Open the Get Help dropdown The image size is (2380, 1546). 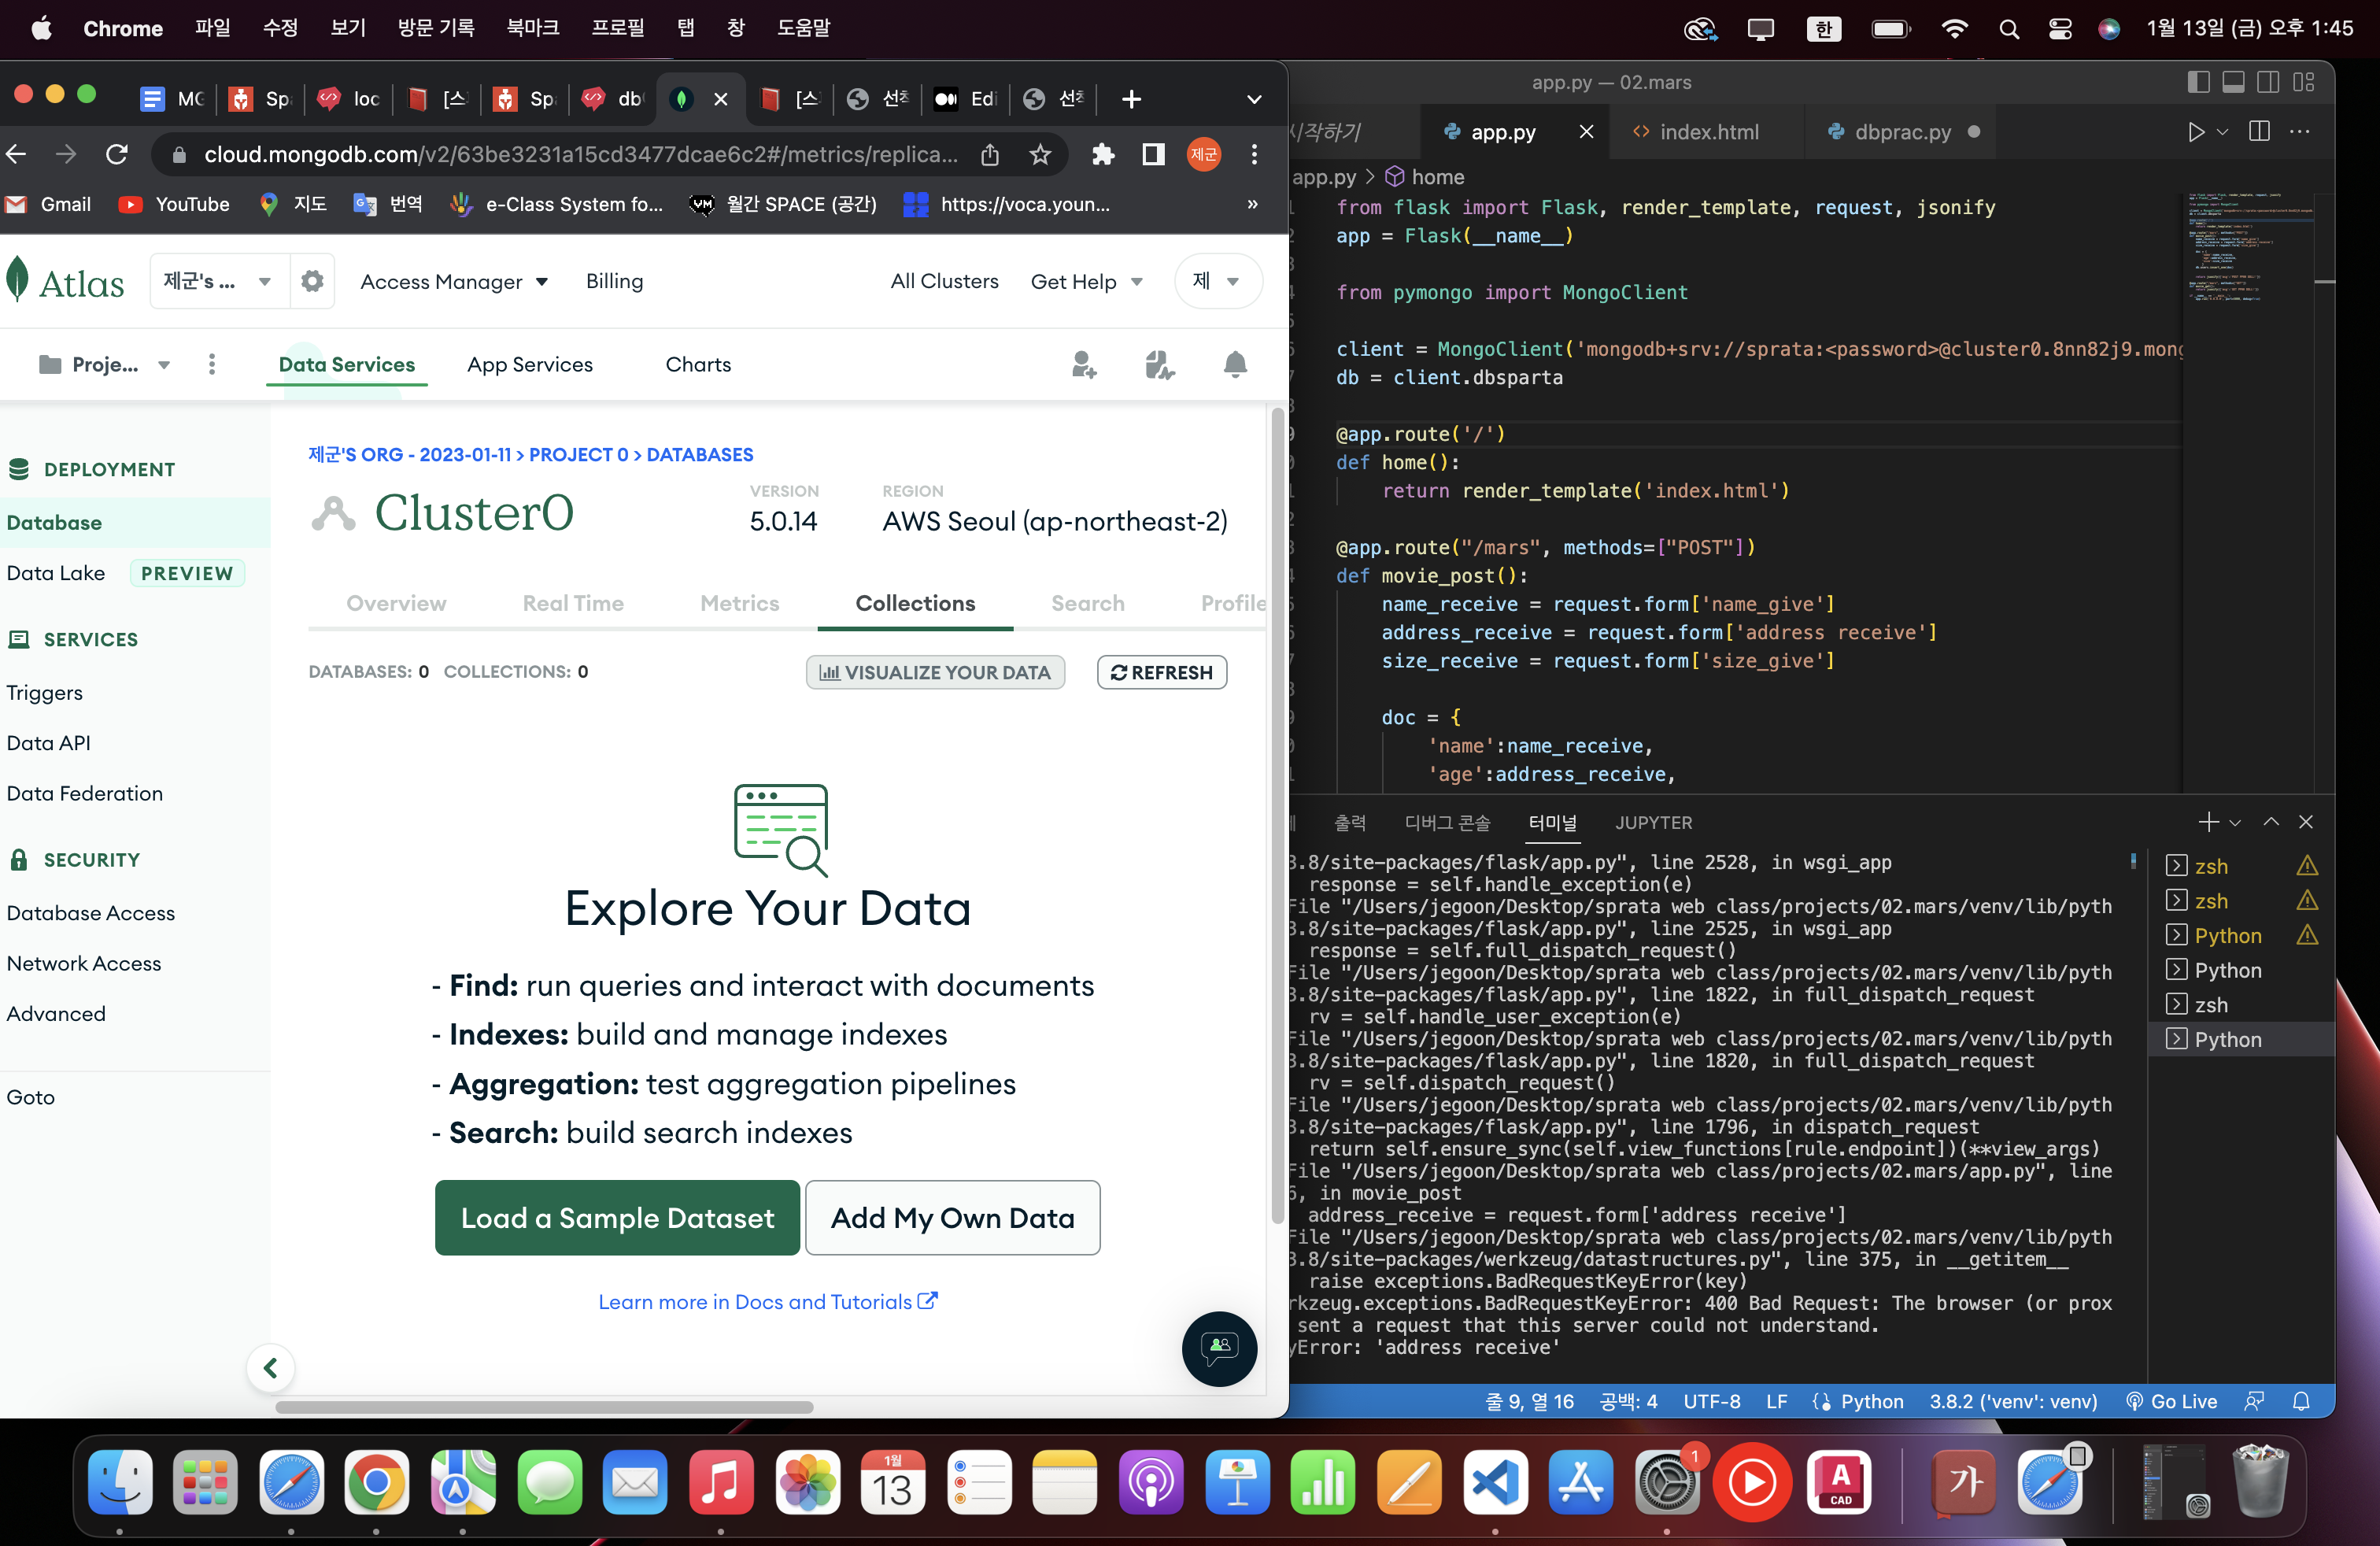(1086, 281)
